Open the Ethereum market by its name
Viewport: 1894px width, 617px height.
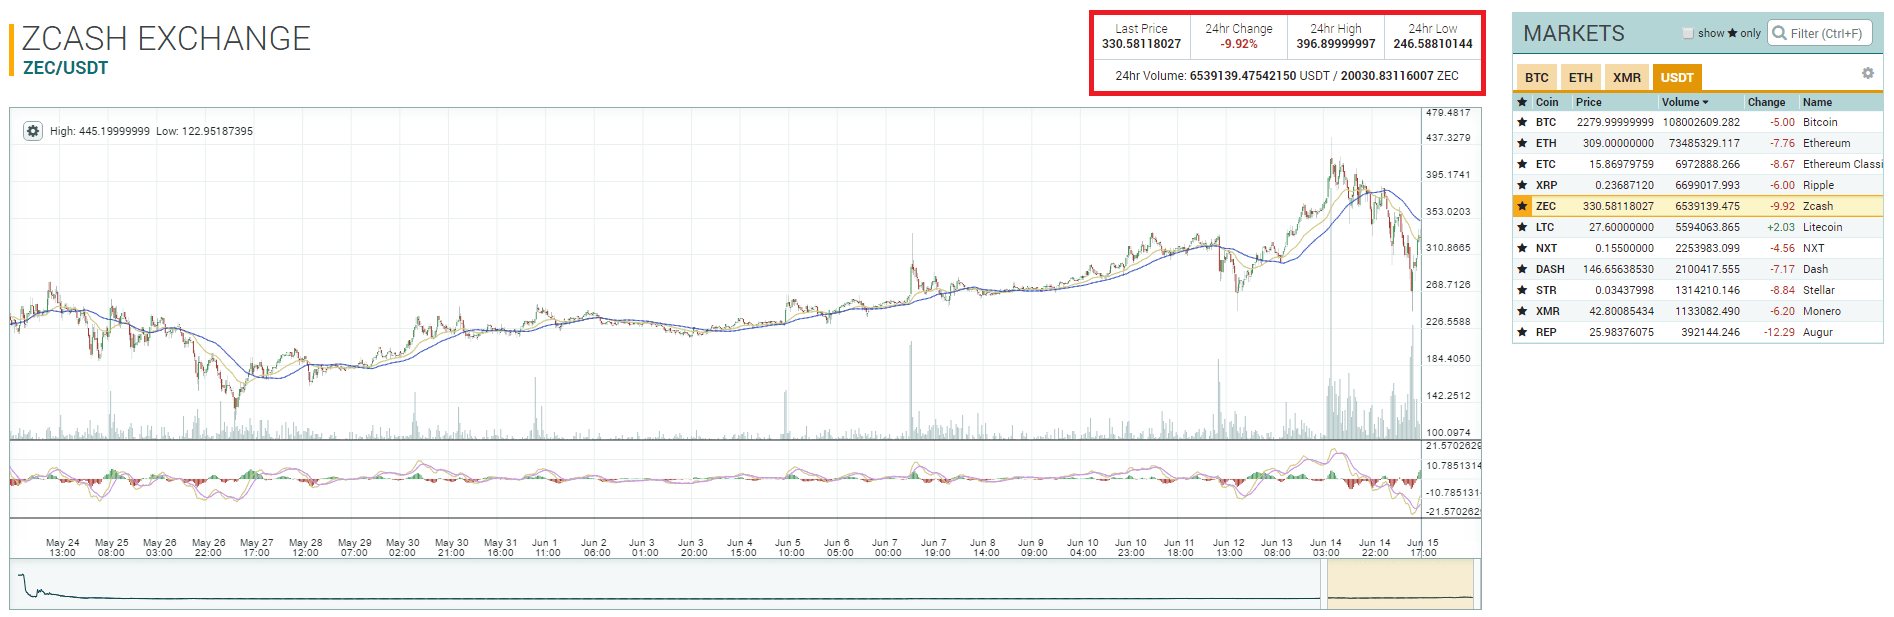pyautogui.click(x=1826, y=143)
